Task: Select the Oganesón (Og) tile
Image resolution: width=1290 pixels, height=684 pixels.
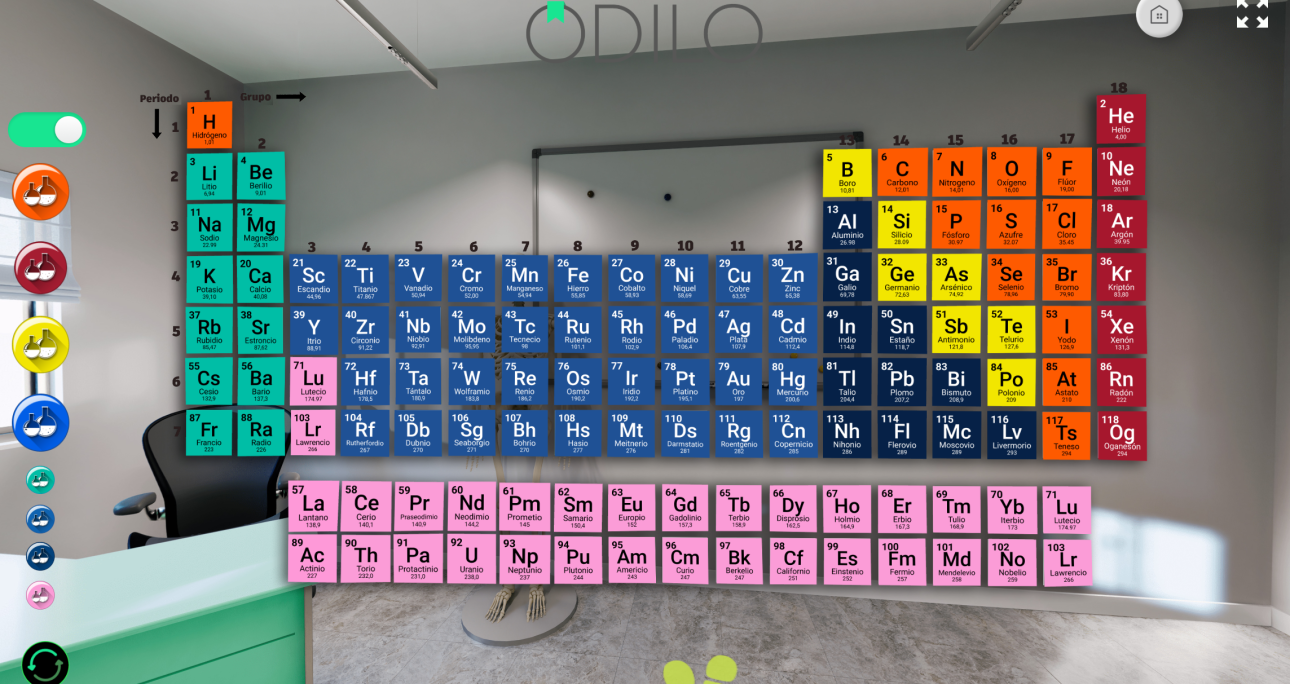Action: pos(1121,436)
